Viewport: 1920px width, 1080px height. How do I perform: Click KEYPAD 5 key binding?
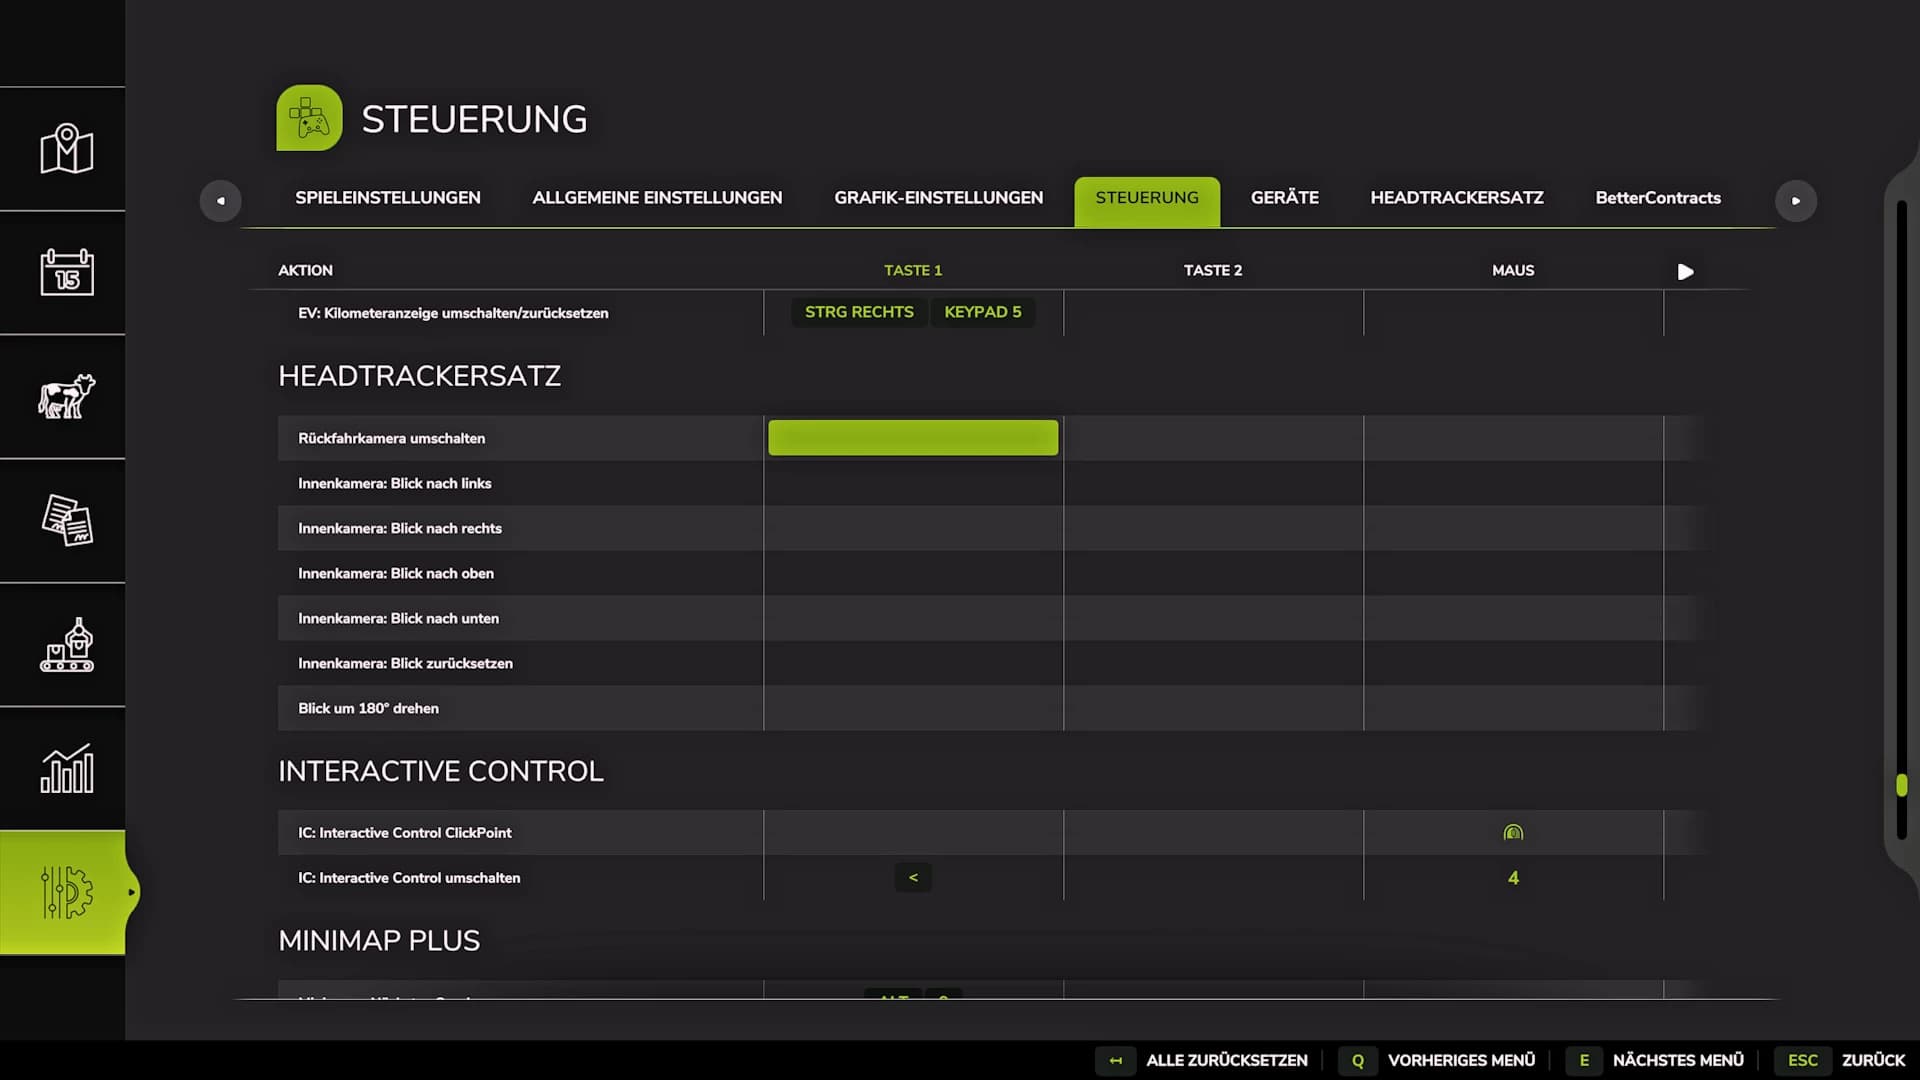(x=983, y=312)
